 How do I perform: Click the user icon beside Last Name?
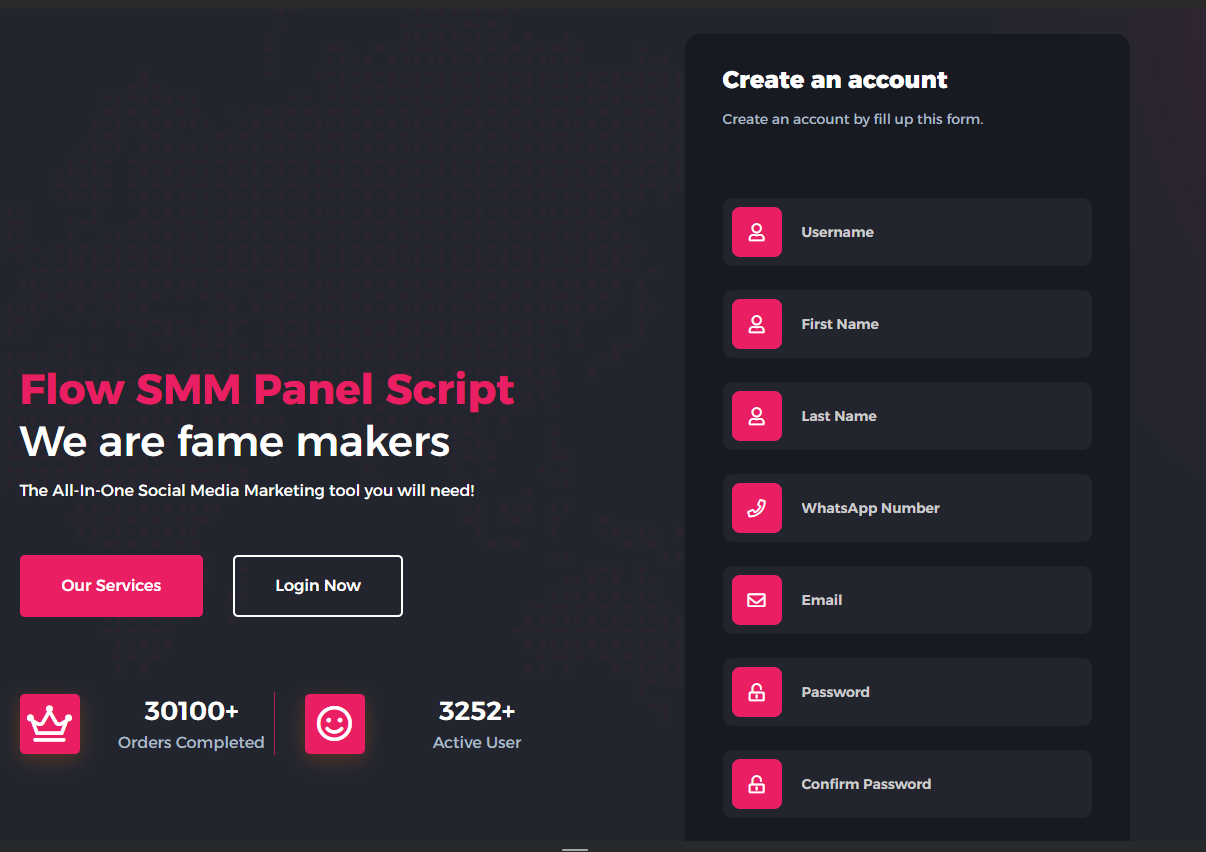756,416
